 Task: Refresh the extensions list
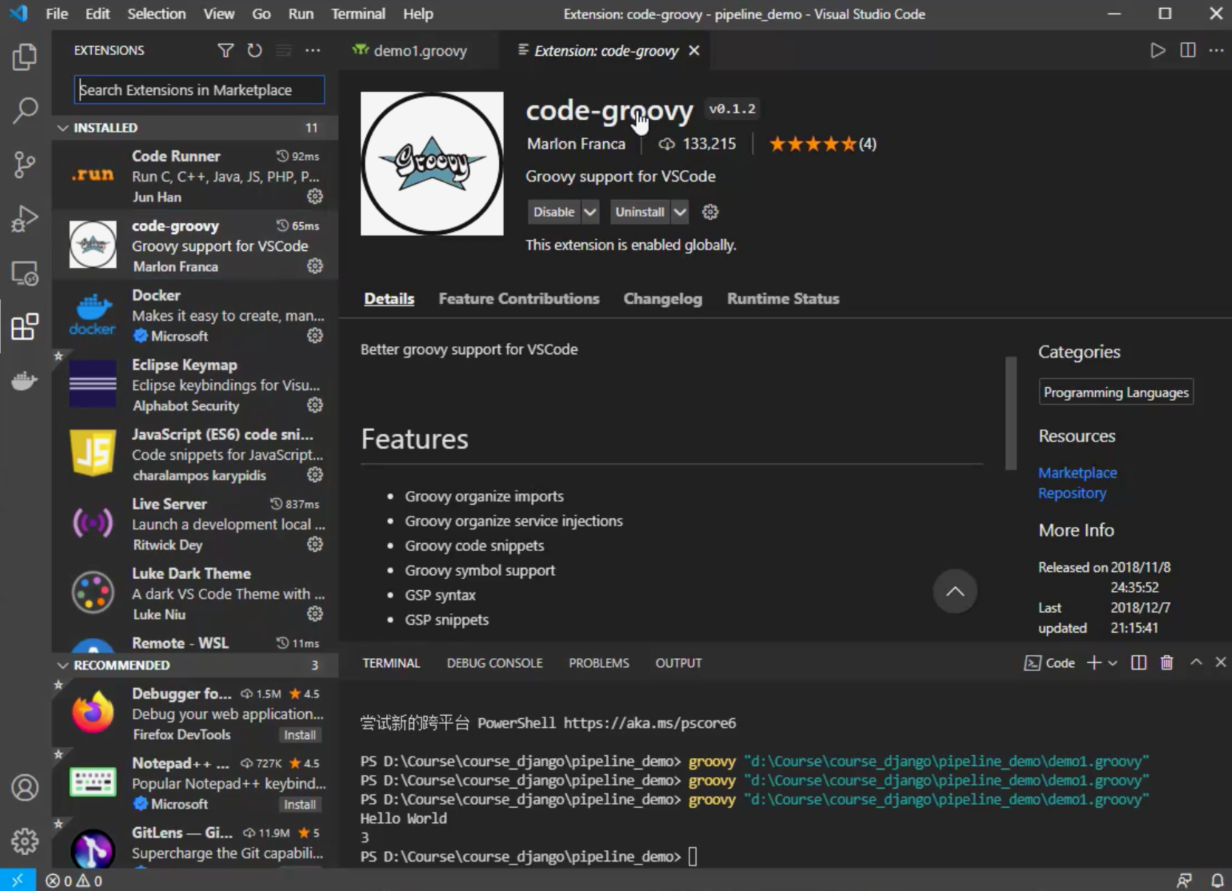(x=254, y=50)
